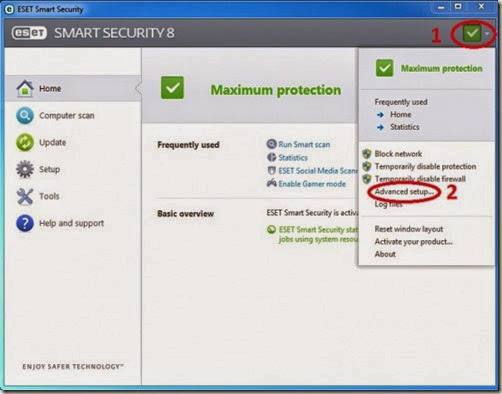Open the Statistics link in main pane
Screen dimensions: 502x394
coord(293,157)
